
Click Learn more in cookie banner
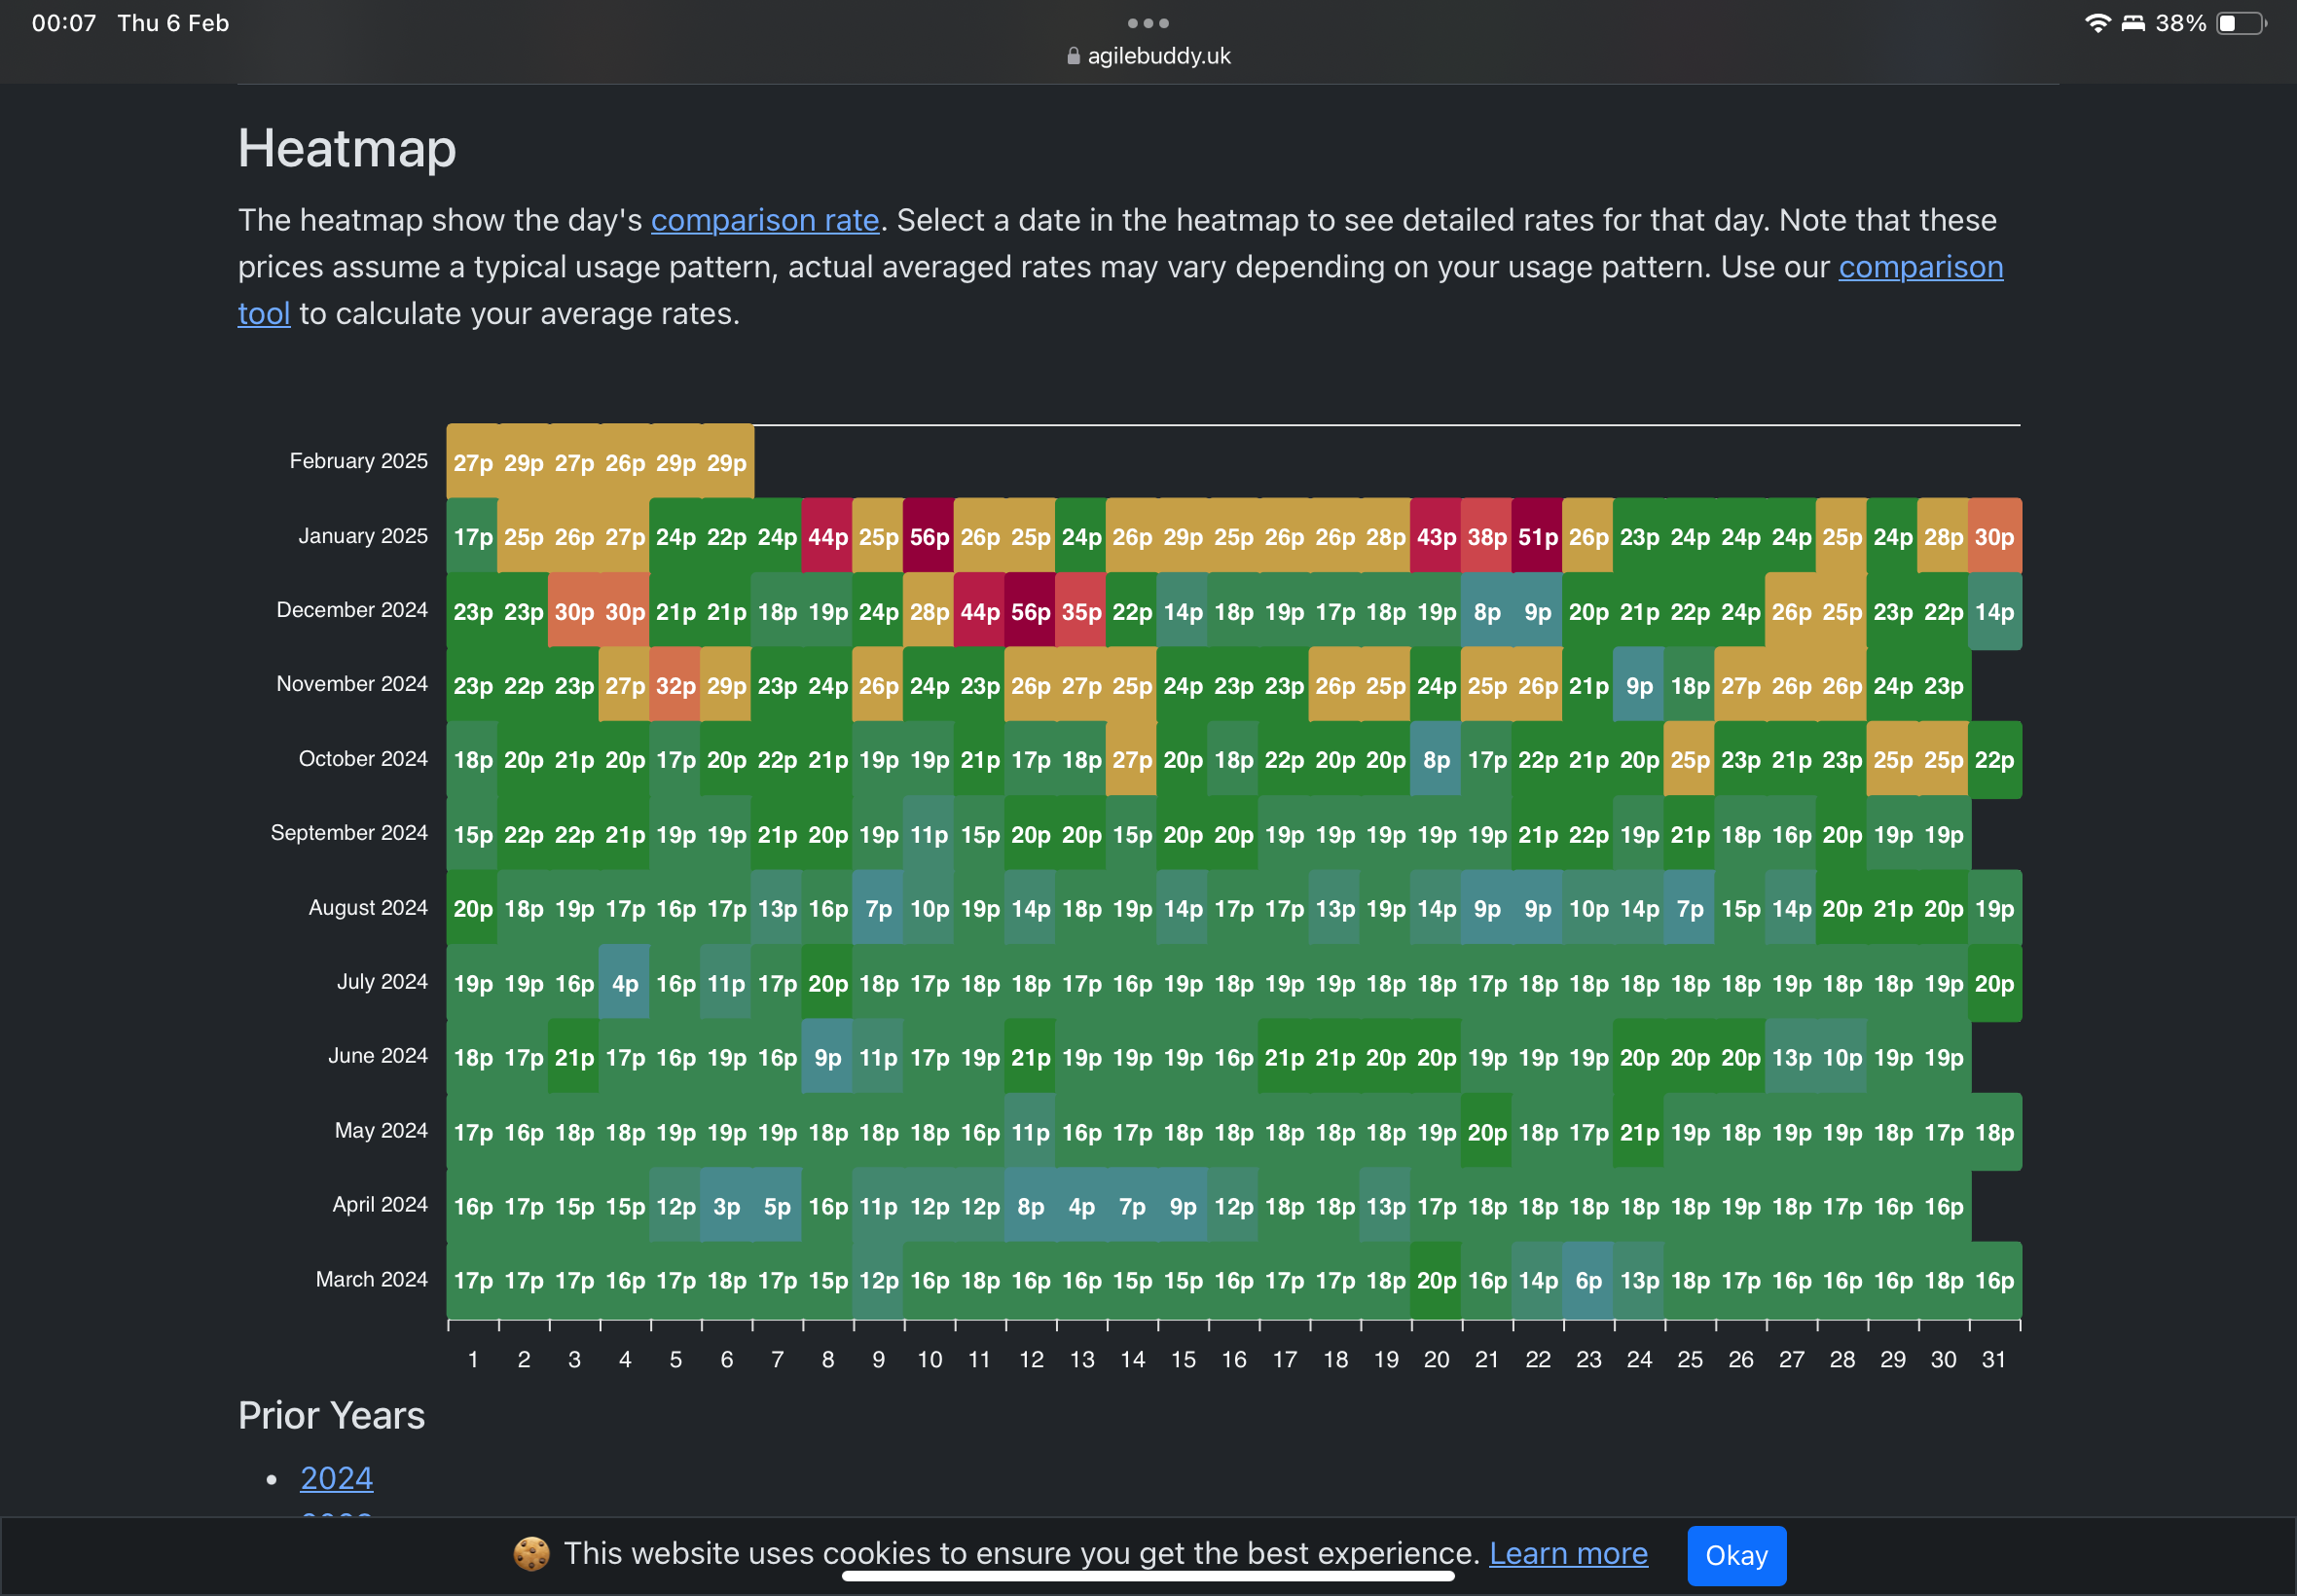[x=1568, y=1553]
